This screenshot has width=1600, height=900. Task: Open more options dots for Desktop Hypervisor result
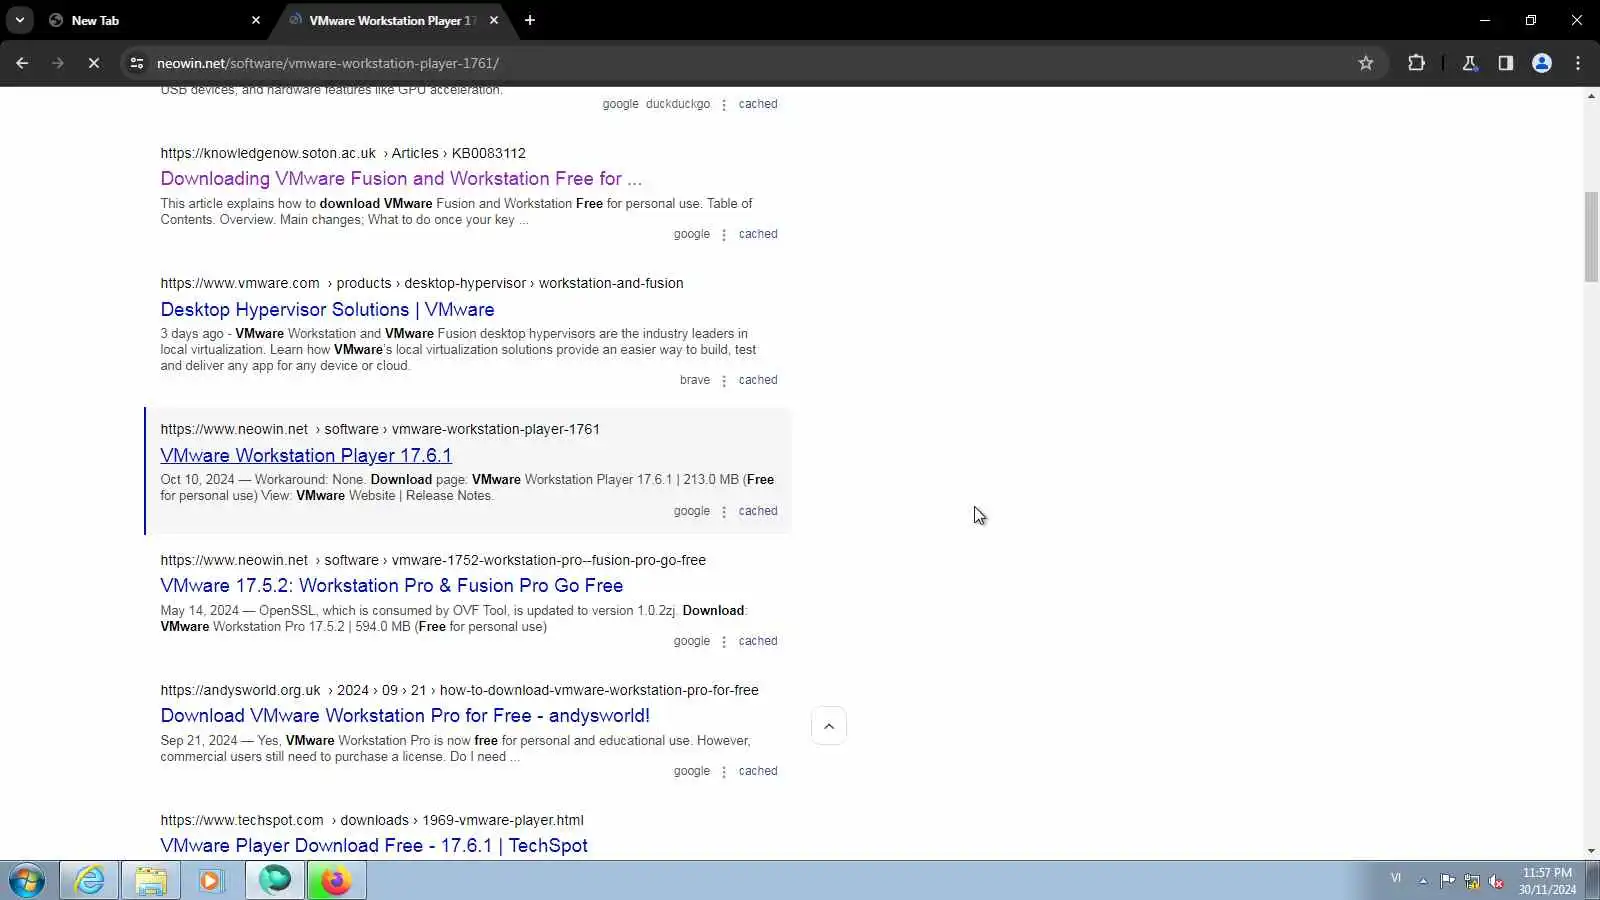[724, 381]
